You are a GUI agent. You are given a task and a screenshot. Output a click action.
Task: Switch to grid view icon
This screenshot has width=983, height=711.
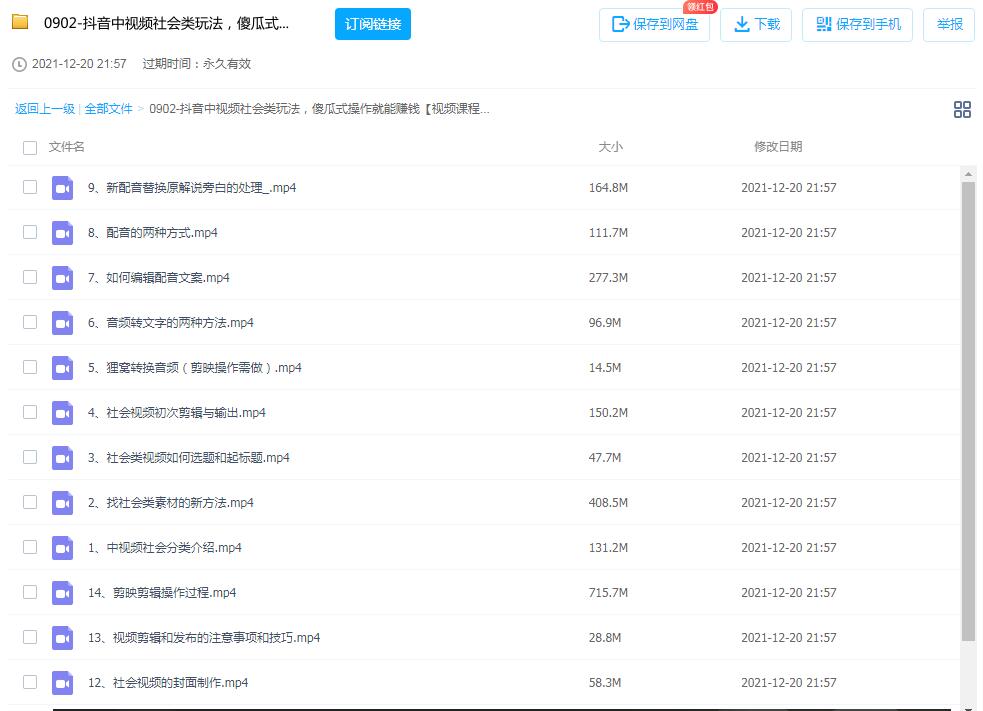point(962,110)
